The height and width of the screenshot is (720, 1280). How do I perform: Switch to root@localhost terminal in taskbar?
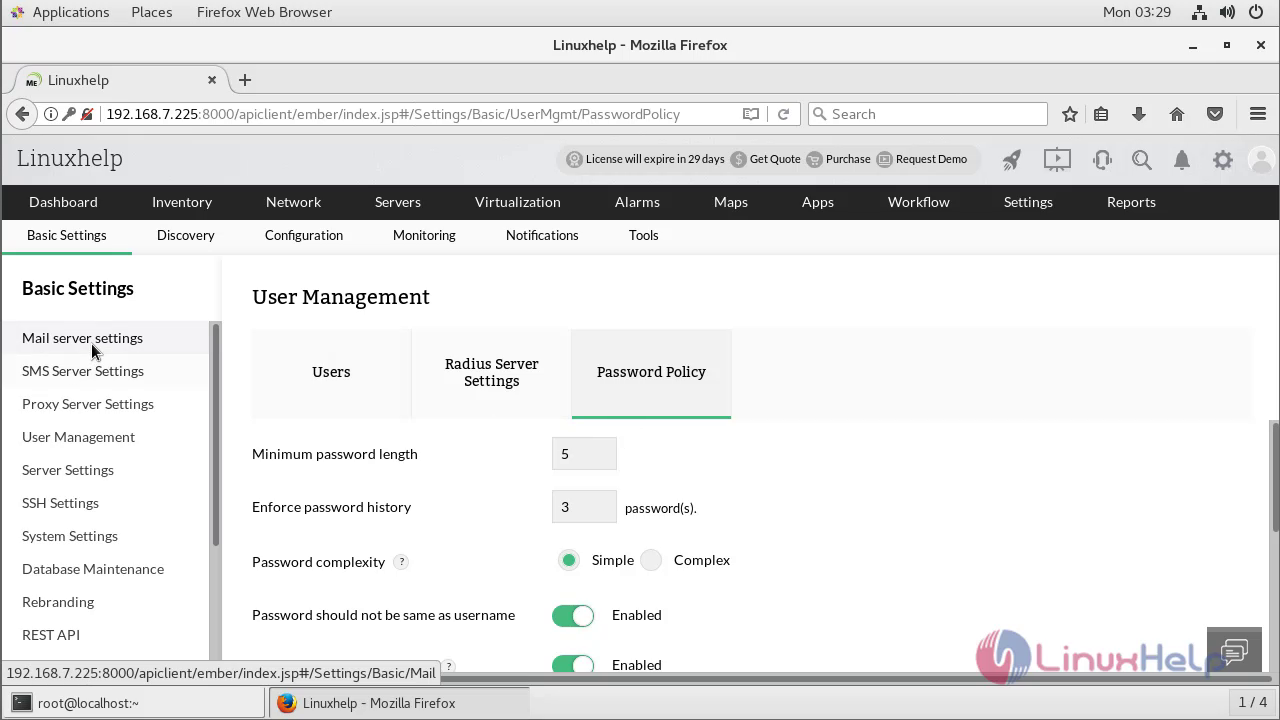(x=136, y=703)
